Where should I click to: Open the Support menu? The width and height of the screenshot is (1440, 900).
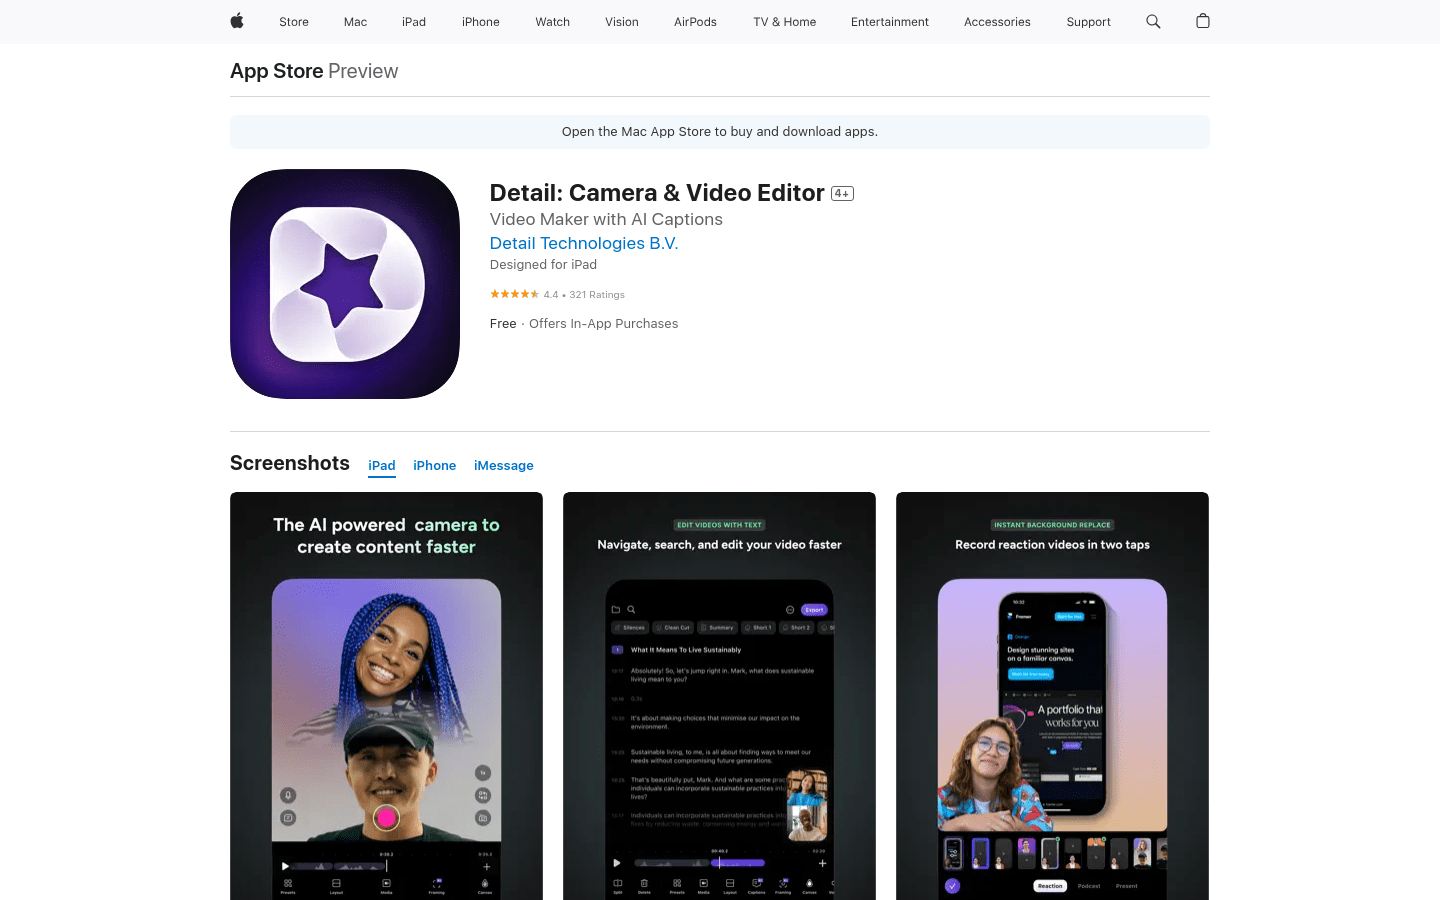[x=1088, y=22]
